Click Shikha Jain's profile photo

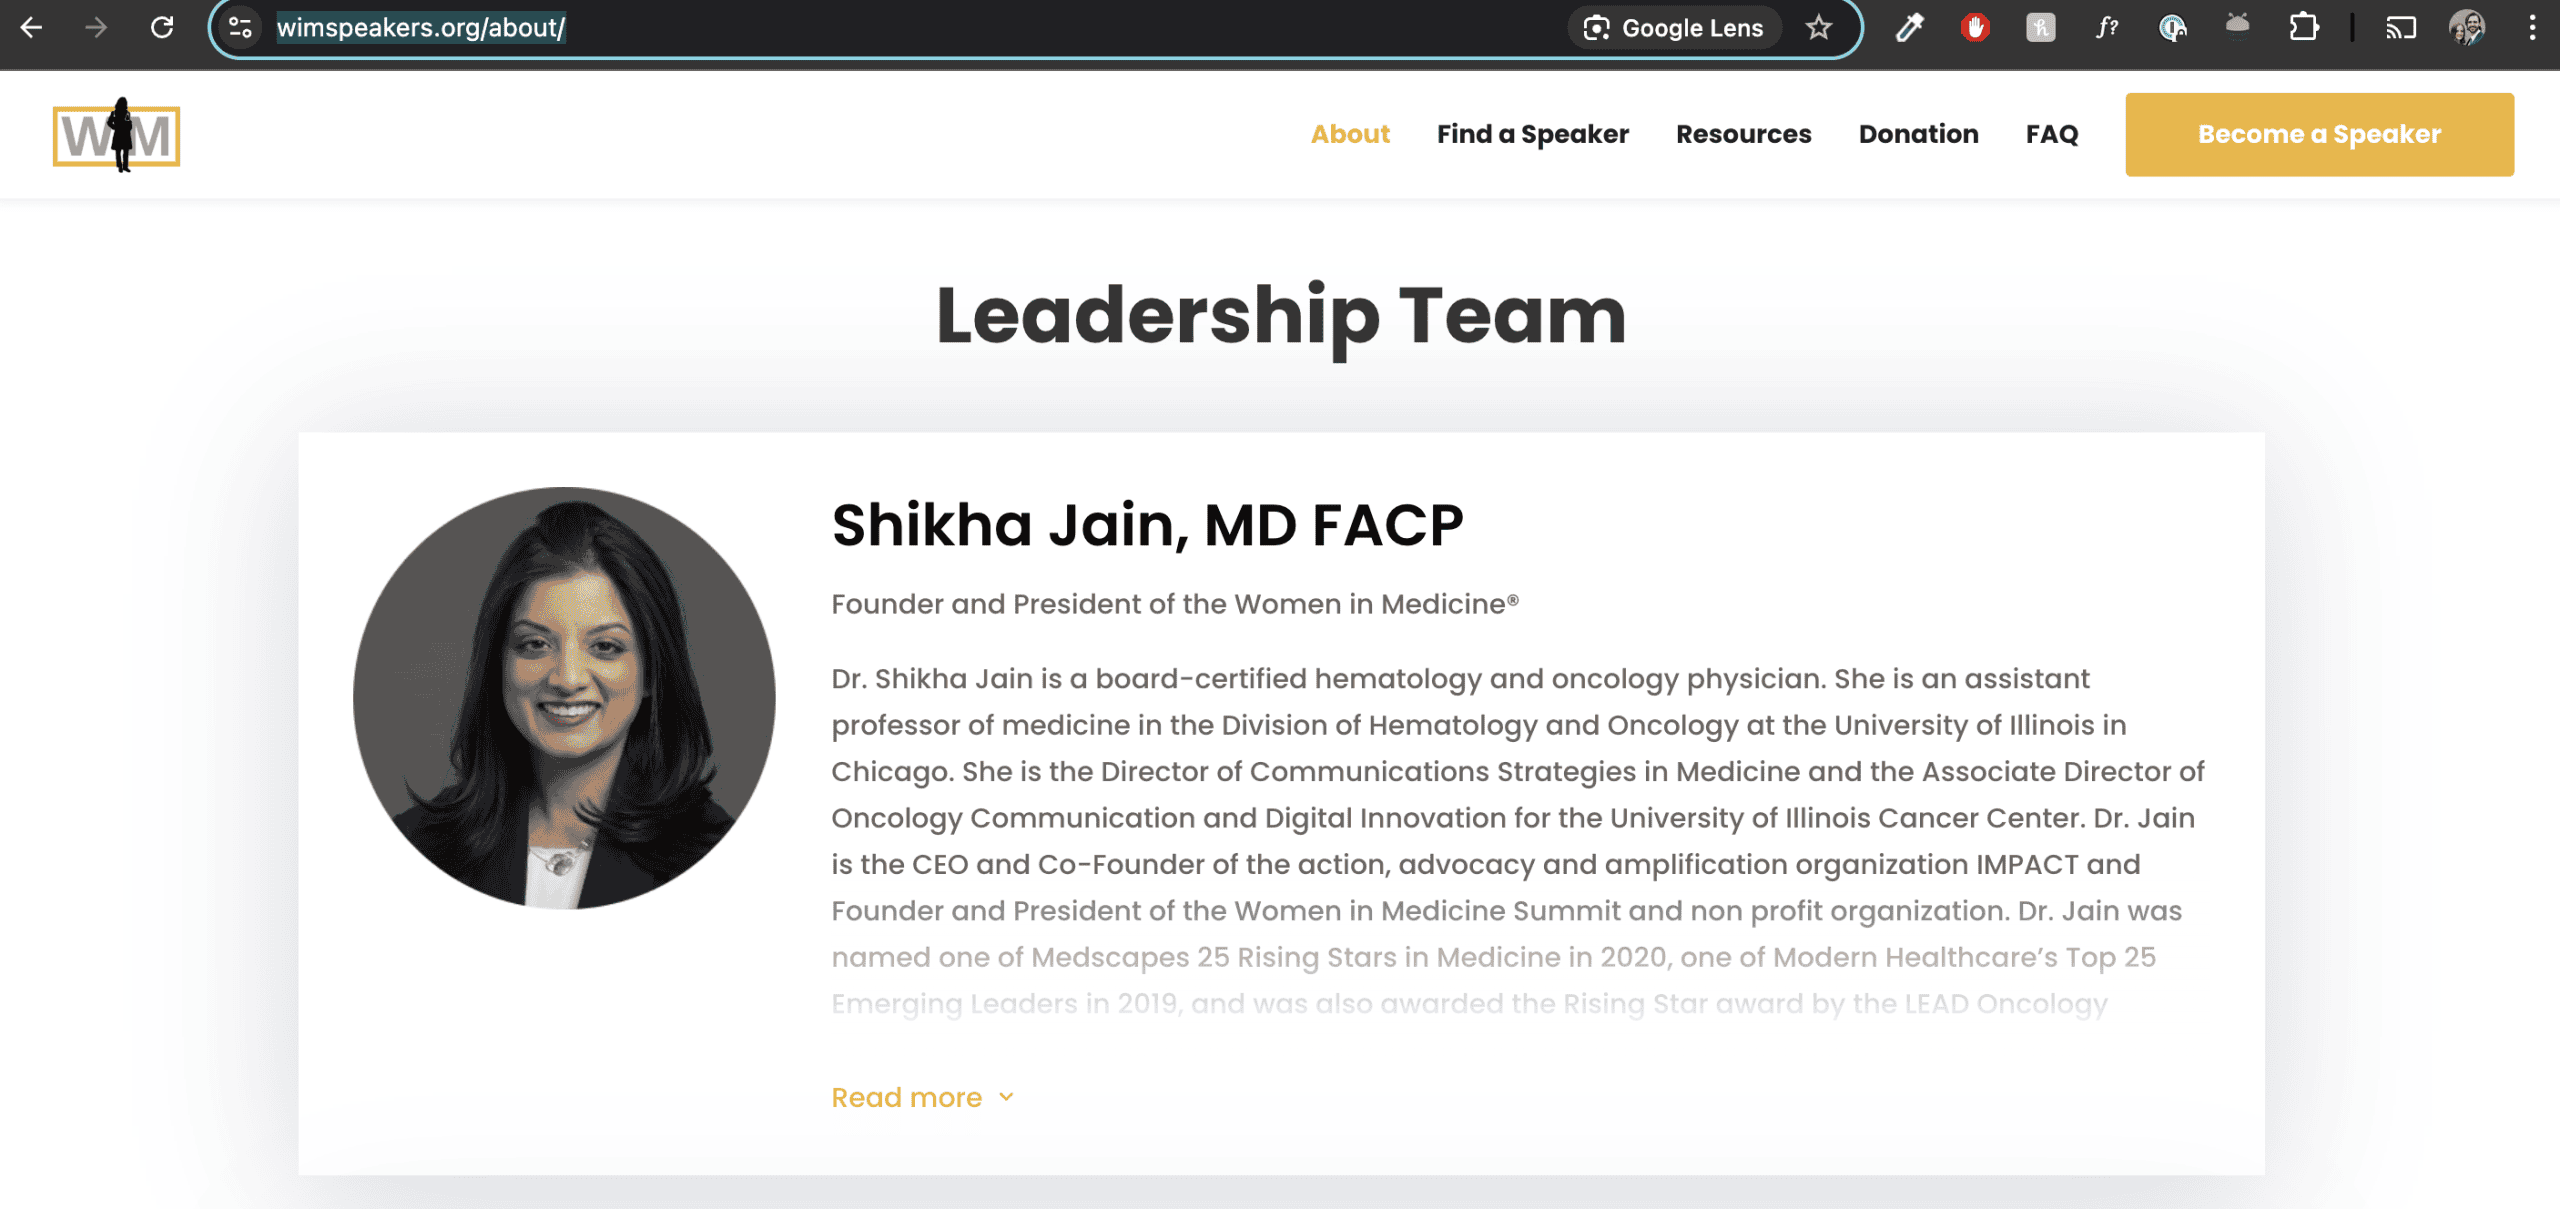(564, 698)
